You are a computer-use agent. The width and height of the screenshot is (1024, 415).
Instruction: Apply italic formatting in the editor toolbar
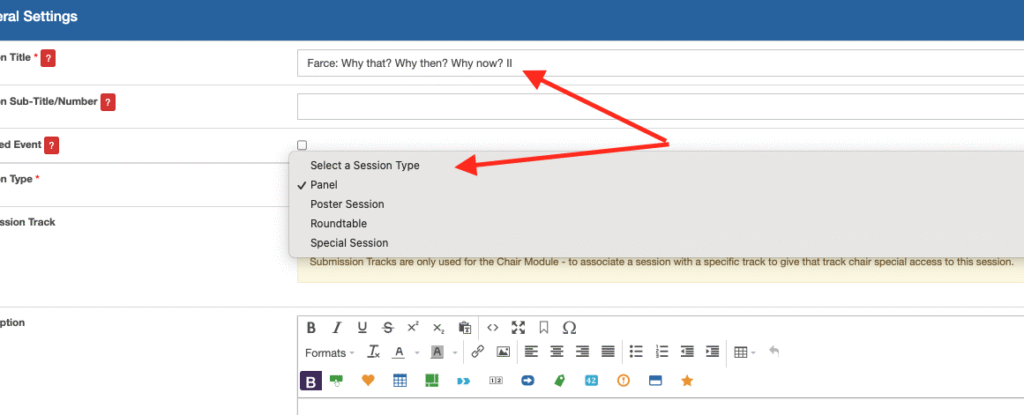pos(337,327)
